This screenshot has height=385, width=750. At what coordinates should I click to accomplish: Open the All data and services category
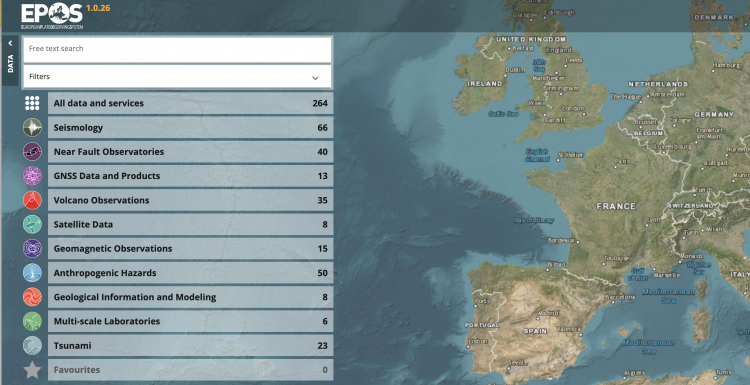[190, 103]
